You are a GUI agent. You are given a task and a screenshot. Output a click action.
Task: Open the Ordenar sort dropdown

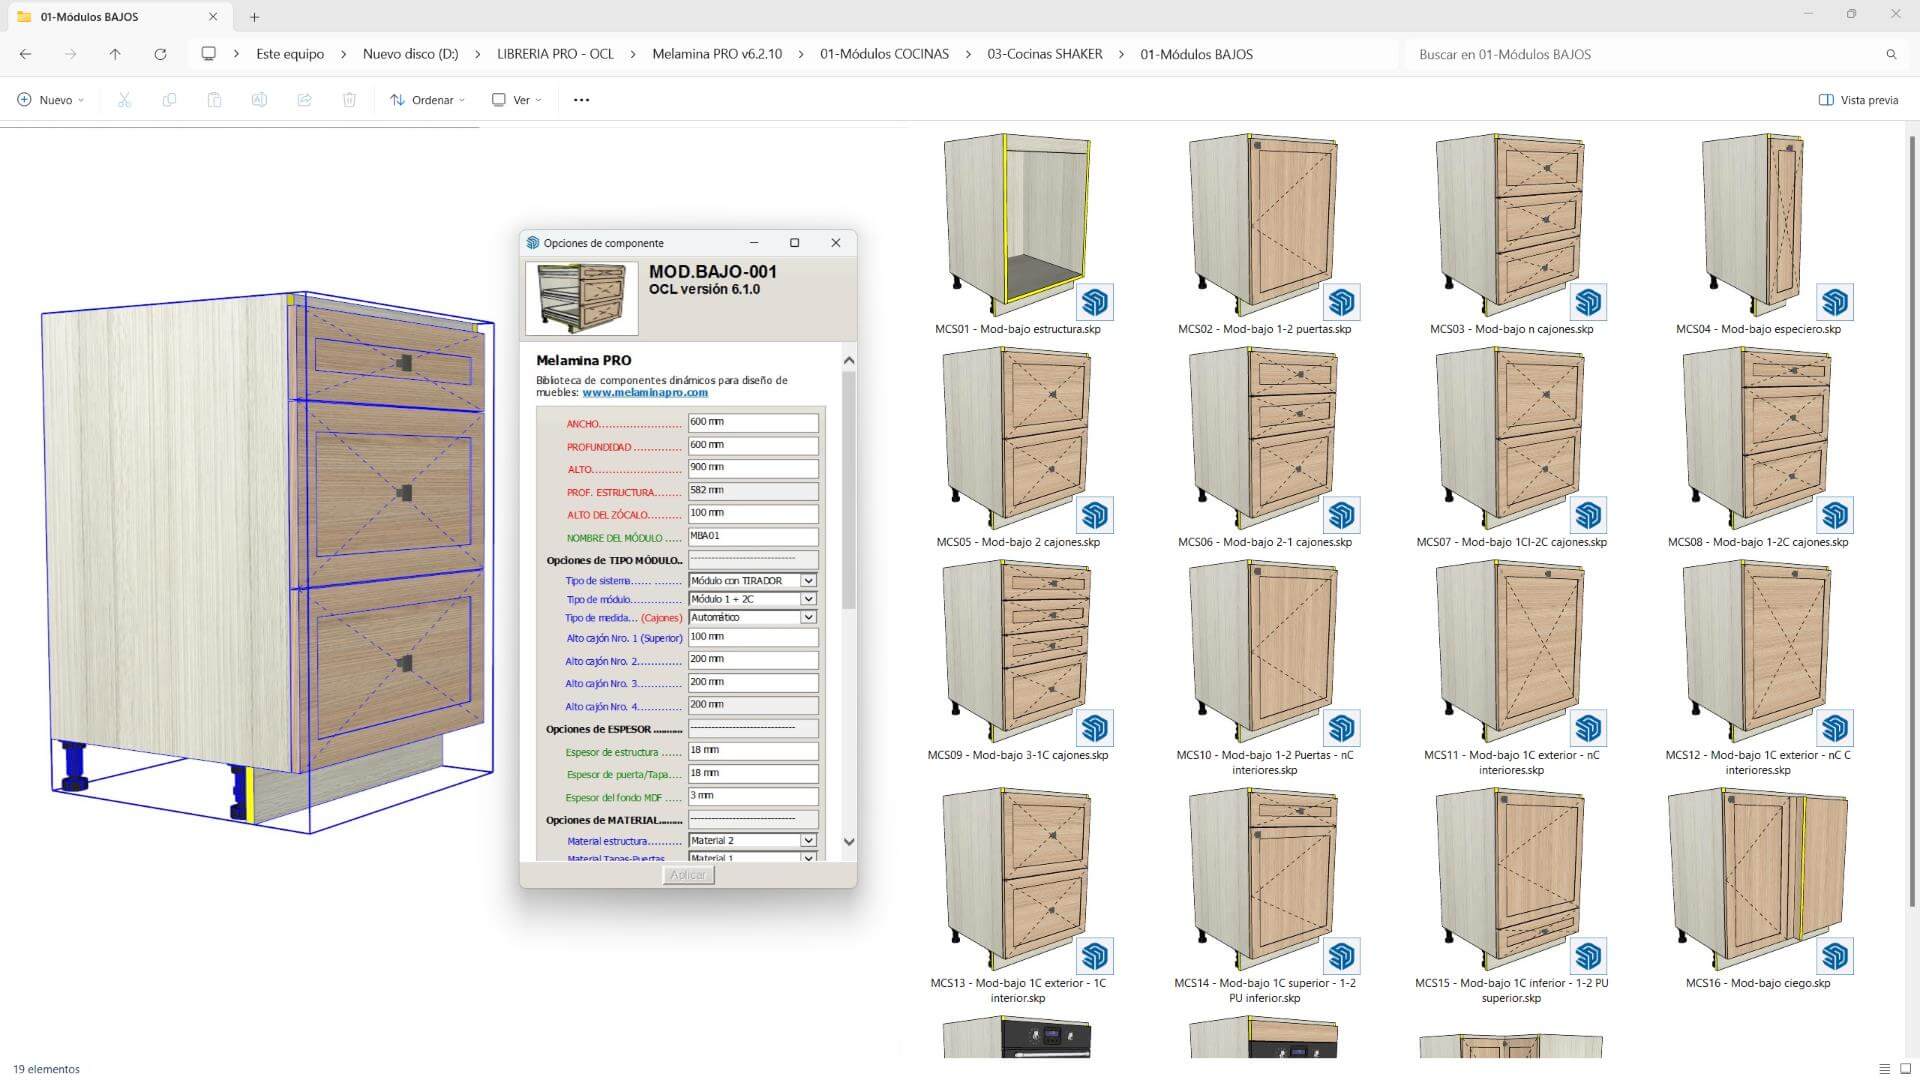[x=427, y=100]
